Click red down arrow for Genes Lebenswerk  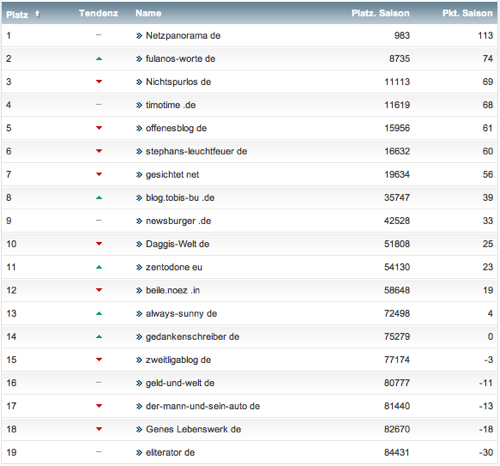coord(99,429)
